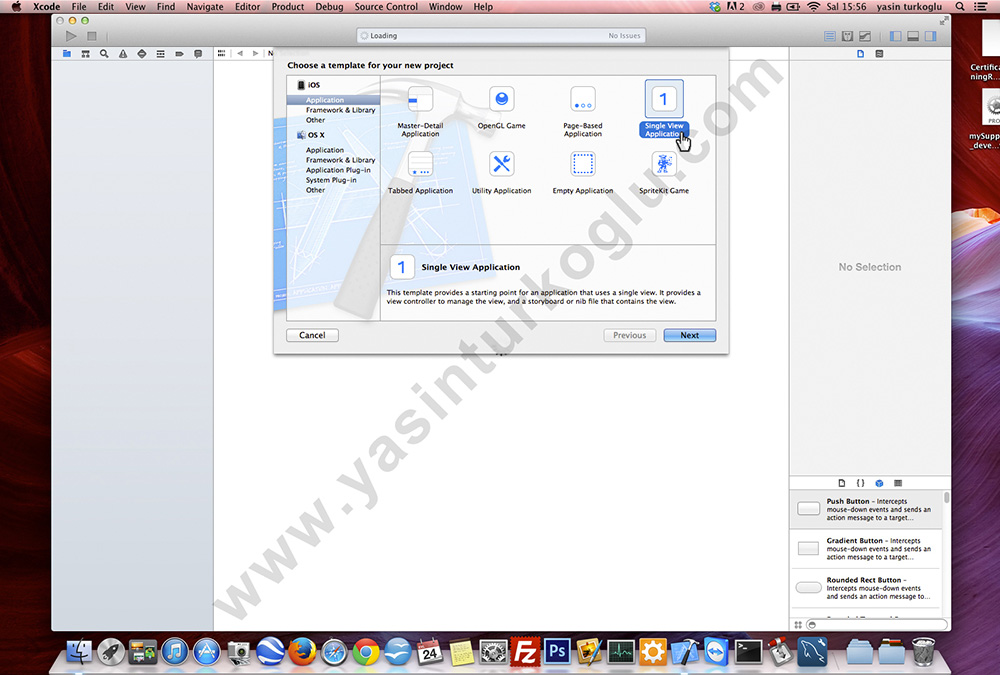Show the Debug navigator
The image size is (1000, 675).
click(x=161, y=54)
